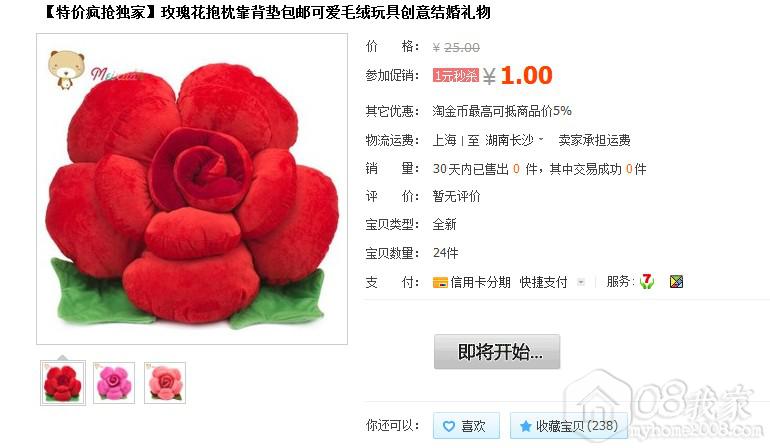This screenshot has width=770, height=448.
Task: Expand the payment methods dropdown arrow
Action: click(x=581, y=282)
